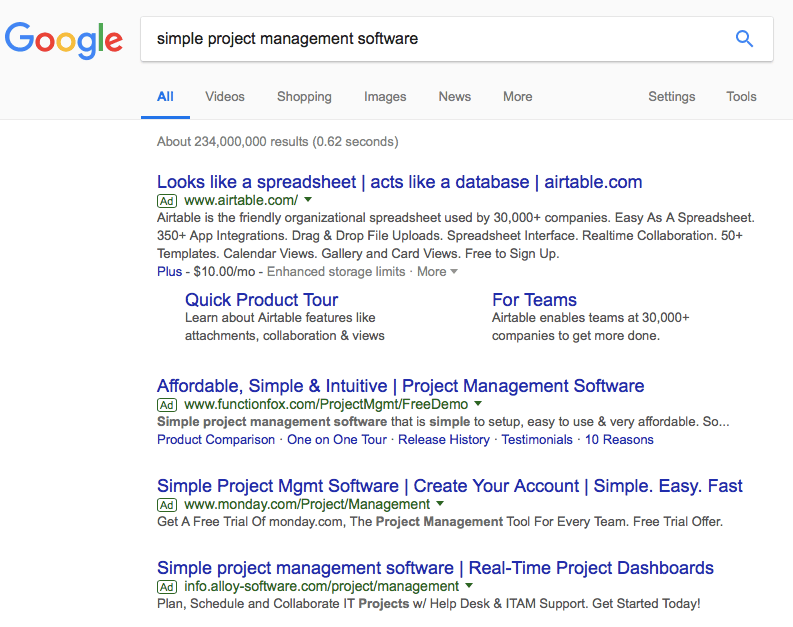Screen dimensions: 793x627
Task: Click the info.alloy-software.com/project/management URL text
Action: pos(322,586)
